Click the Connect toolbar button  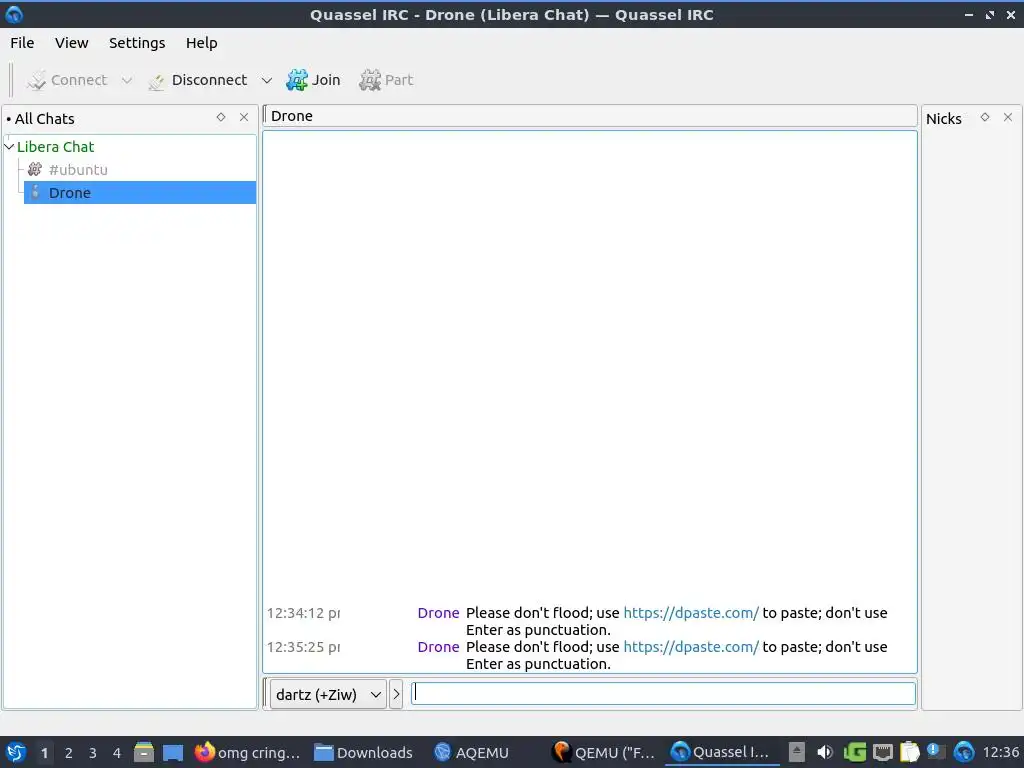pos(67,80)
